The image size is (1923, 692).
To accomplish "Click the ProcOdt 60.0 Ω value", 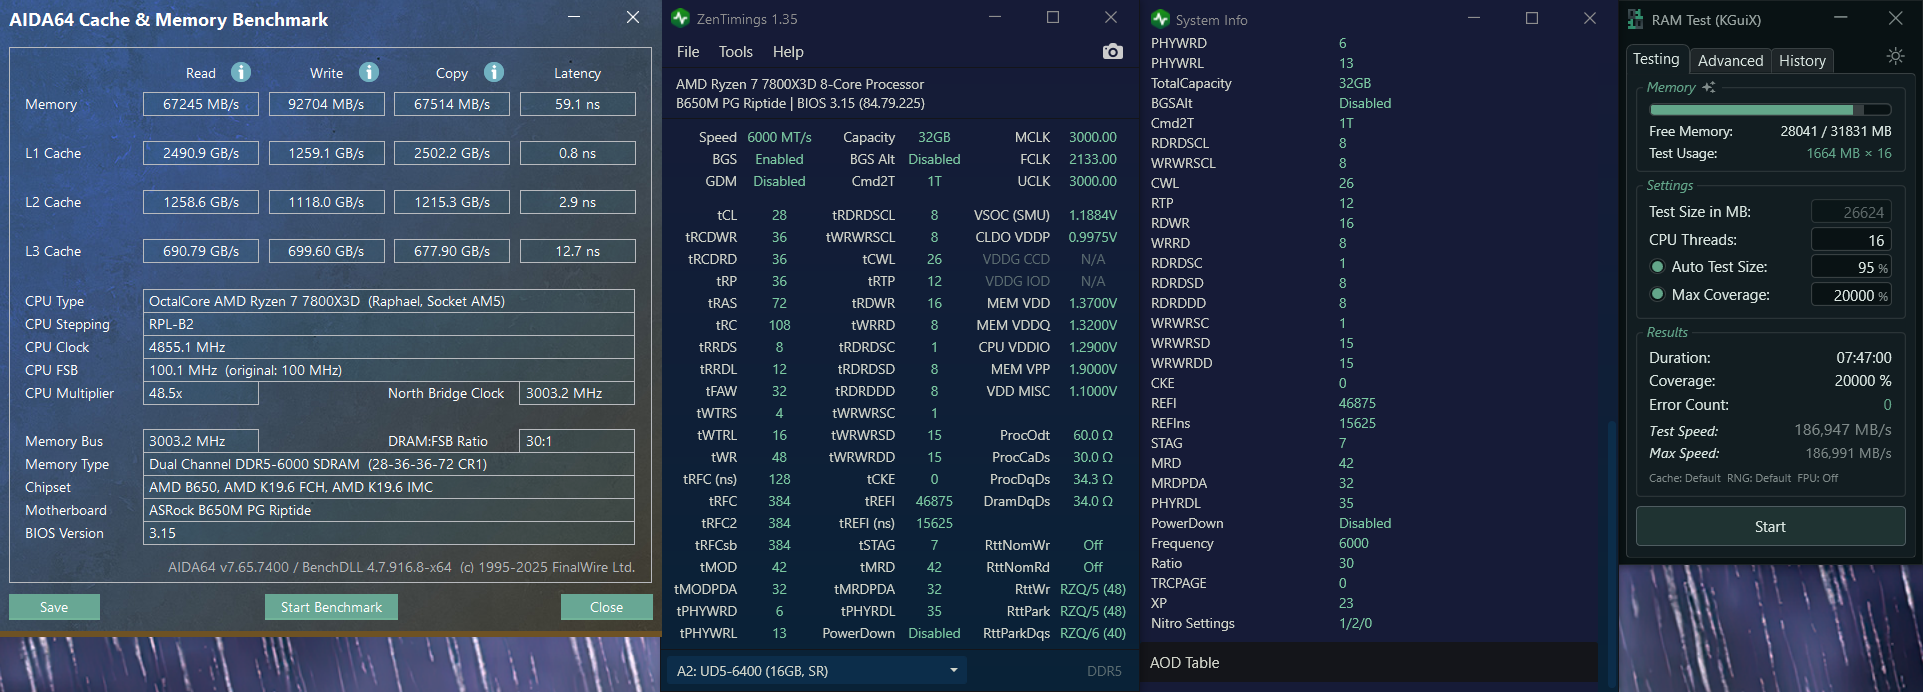I will click(1093, 435).
